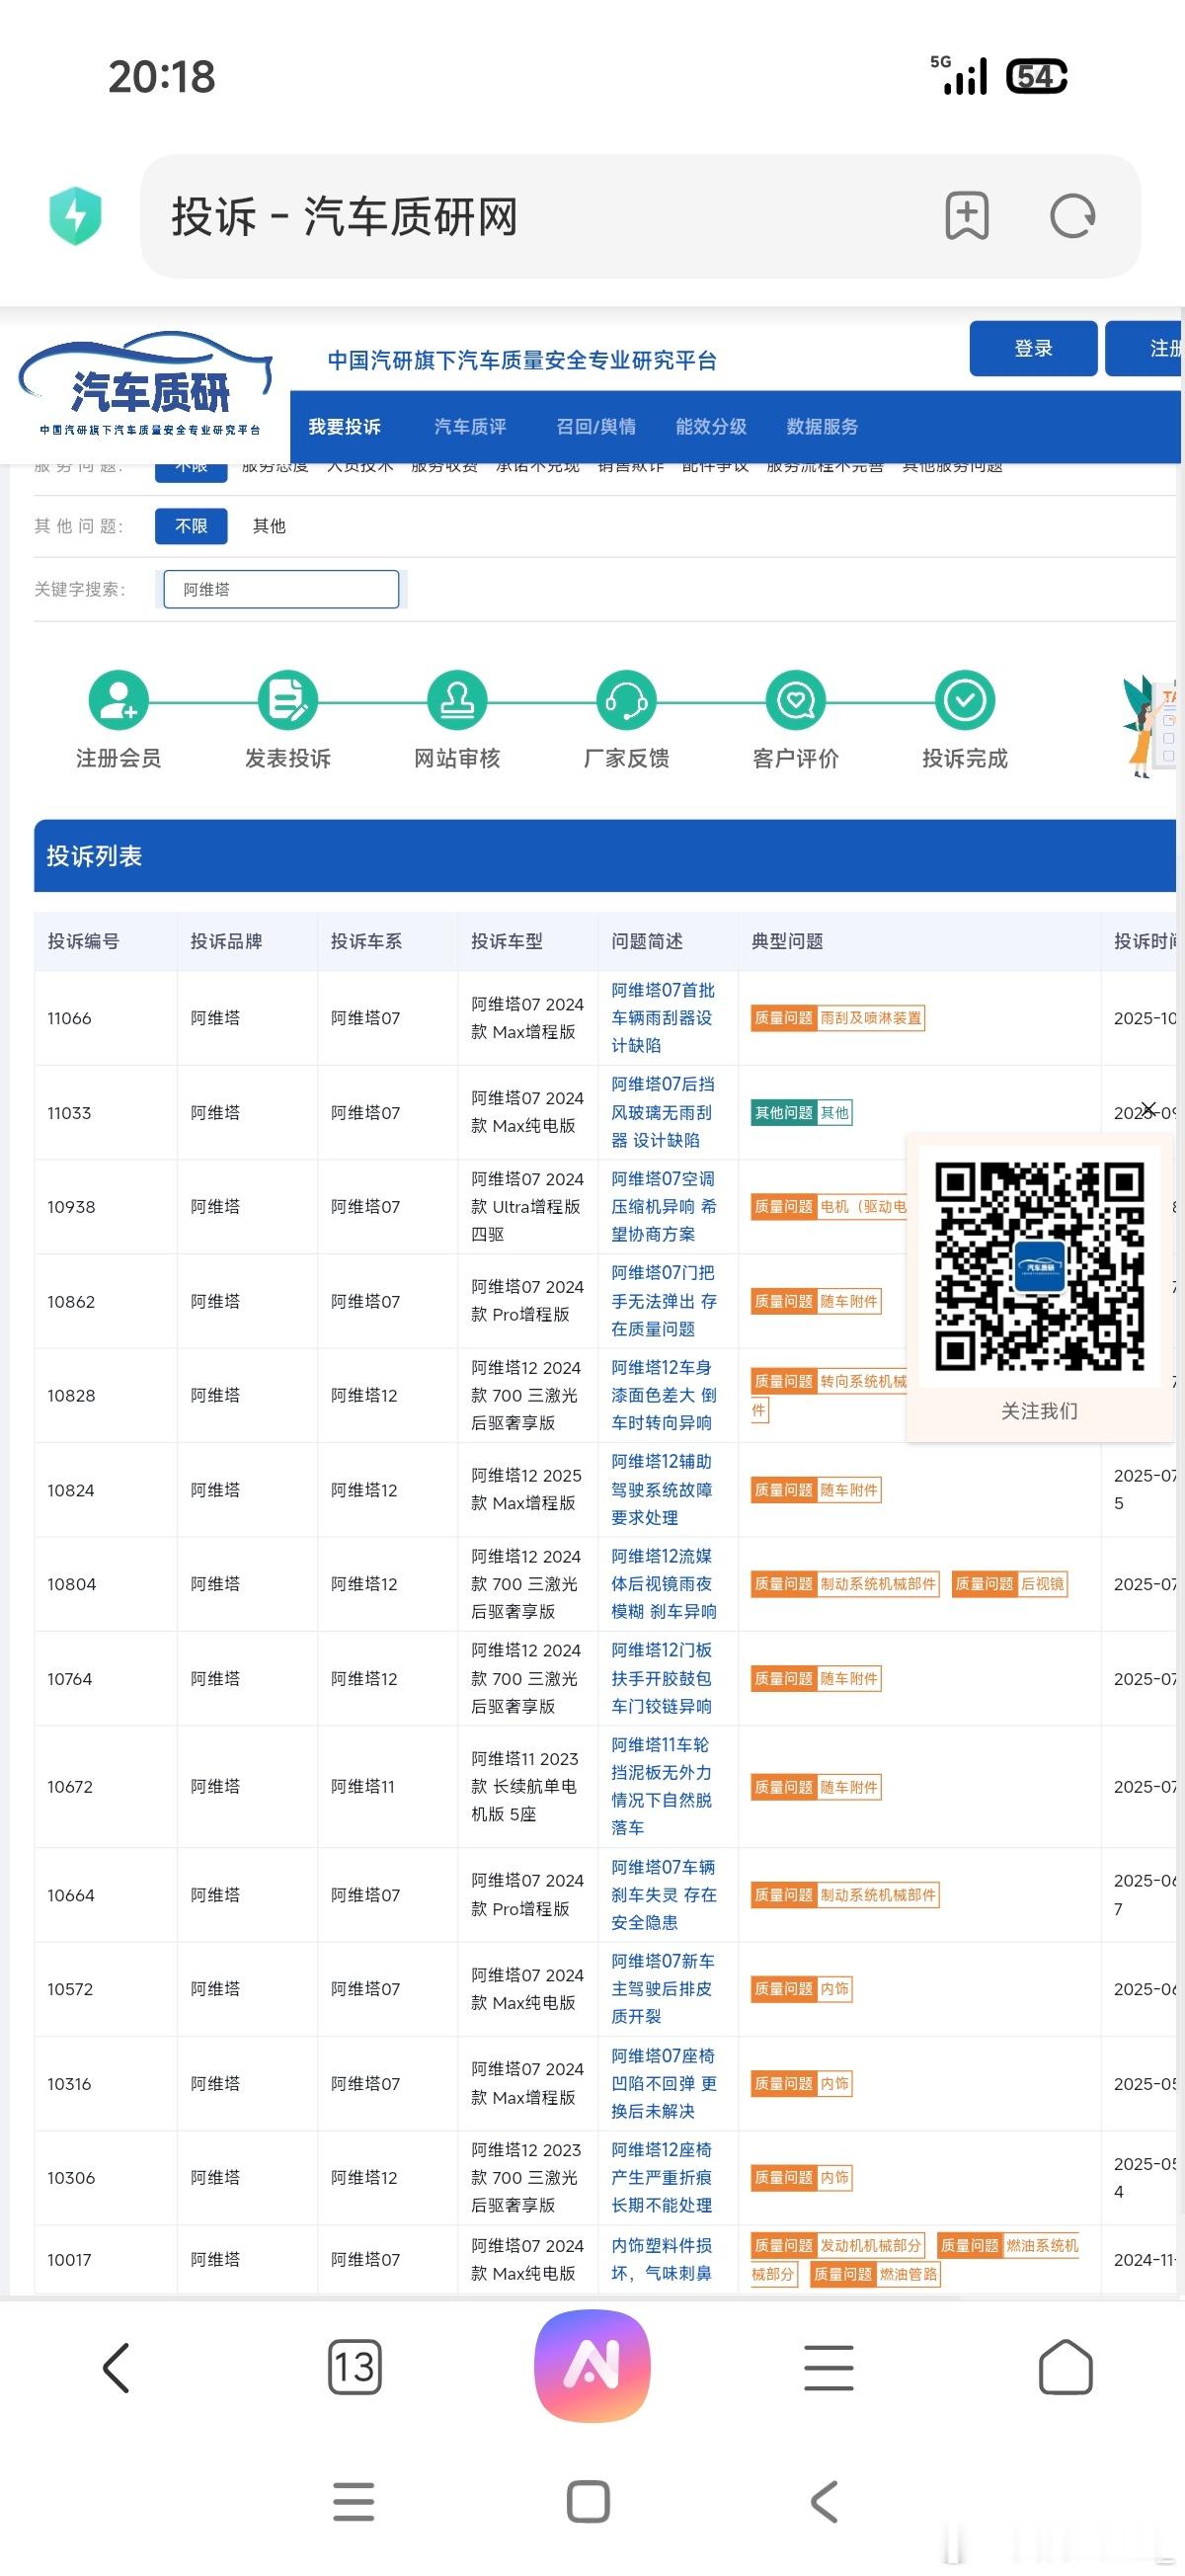This screenshot has height=2576, width=1185.
Task: Click the 登录 button
Action: click(x=1033, y=348)
